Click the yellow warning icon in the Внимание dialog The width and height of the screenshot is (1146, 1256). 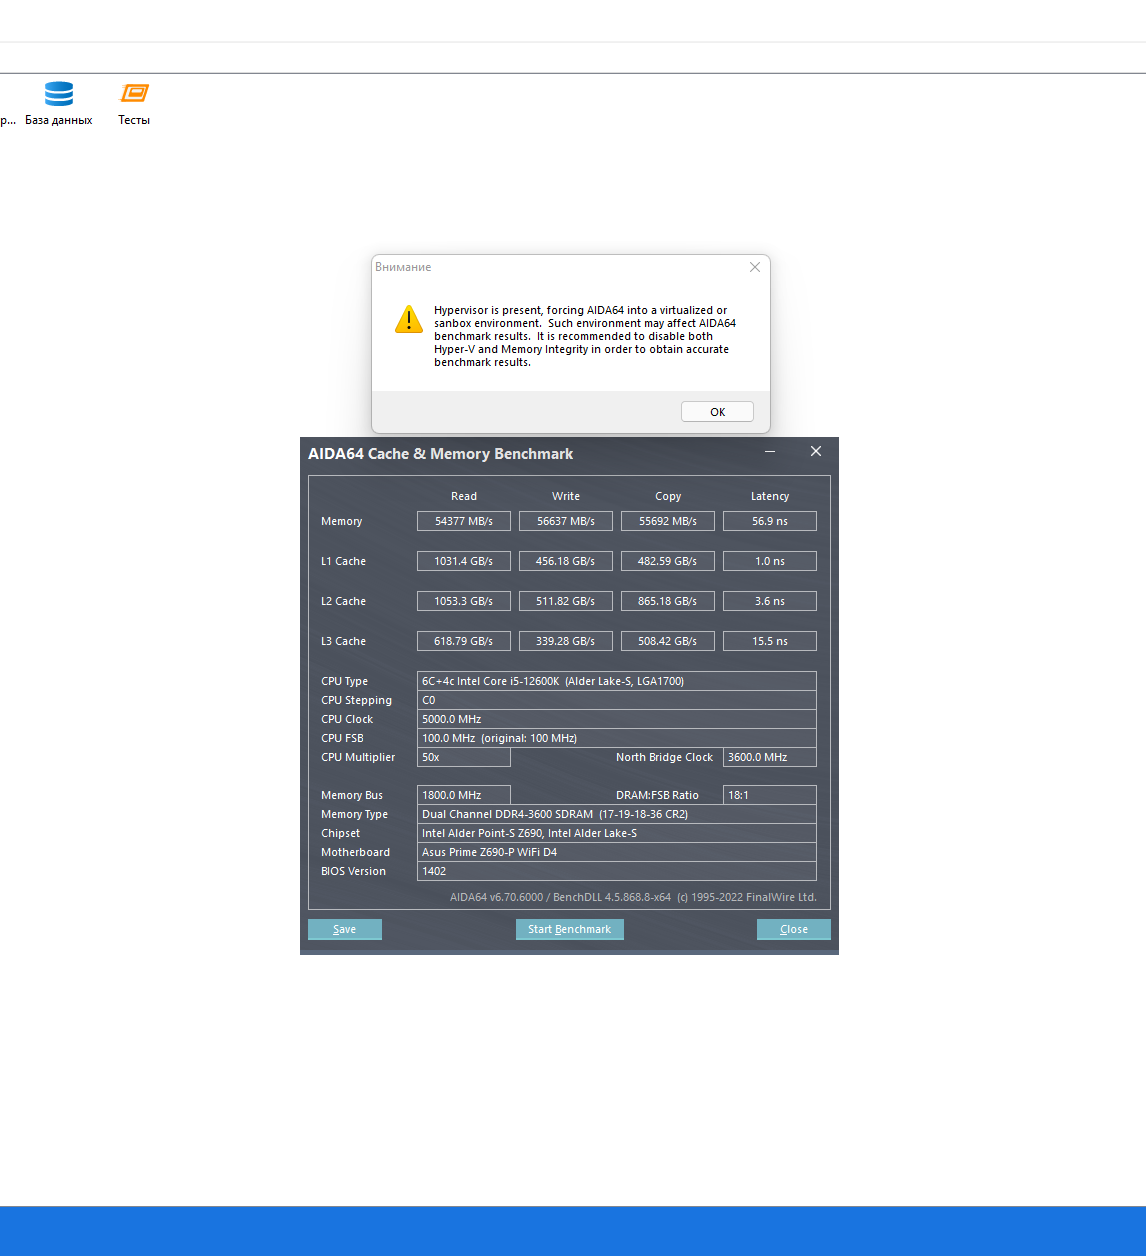(409, 319)
